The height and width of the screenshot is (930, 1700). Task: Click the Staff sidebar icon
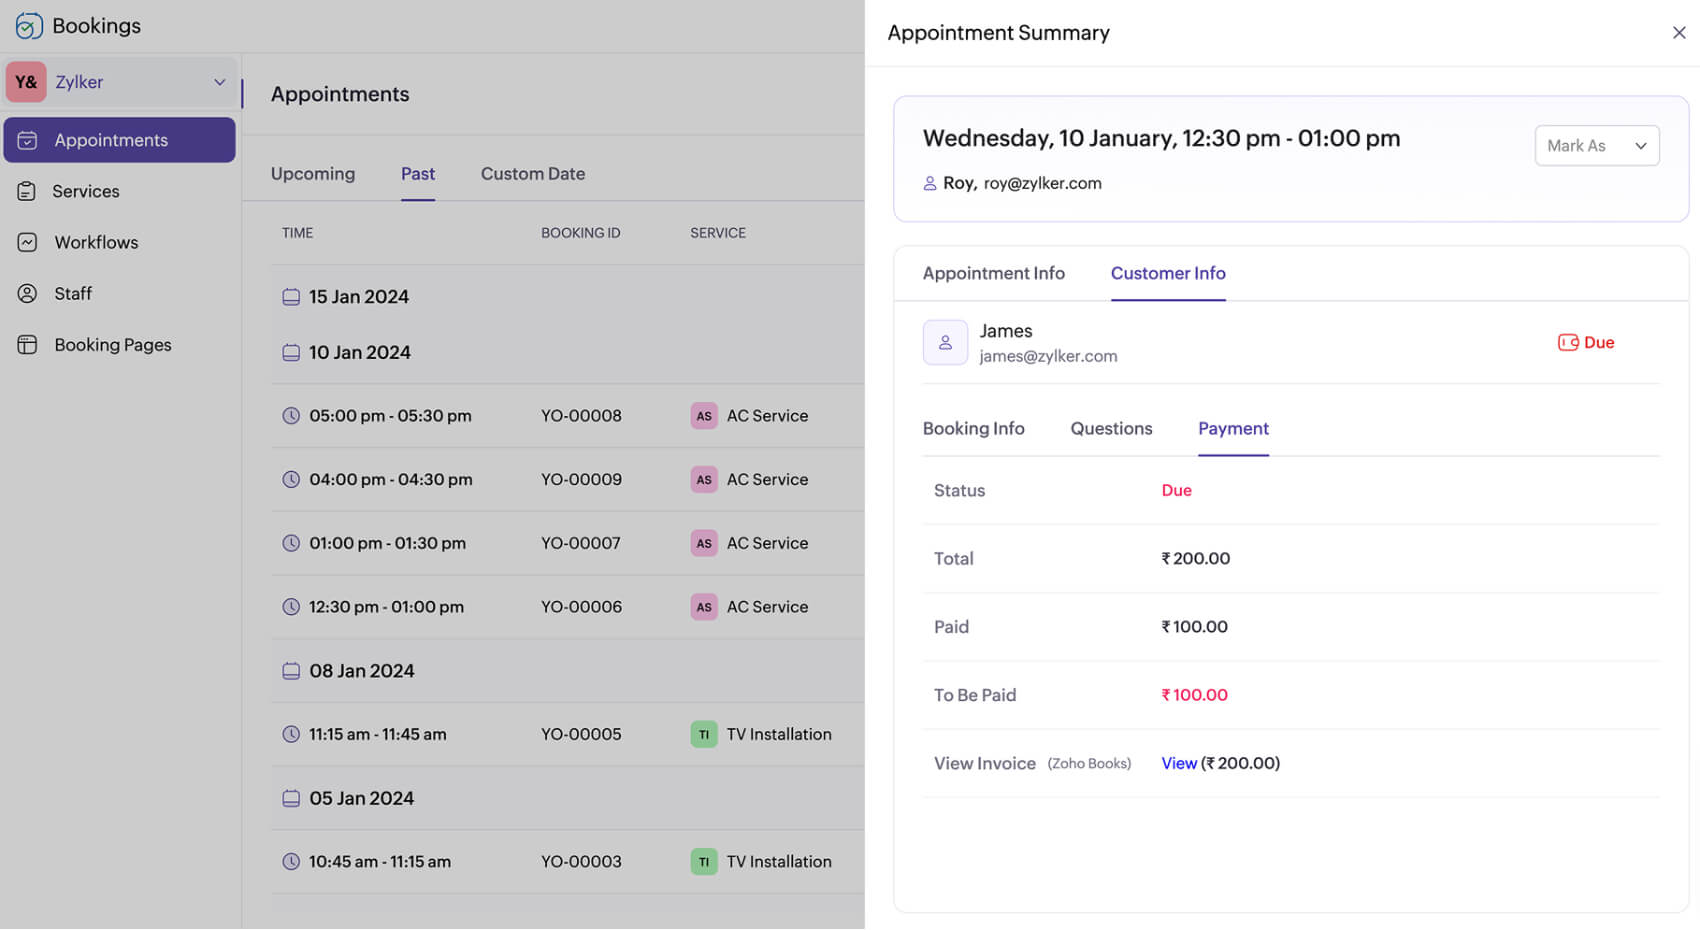(x=28, y=293)
